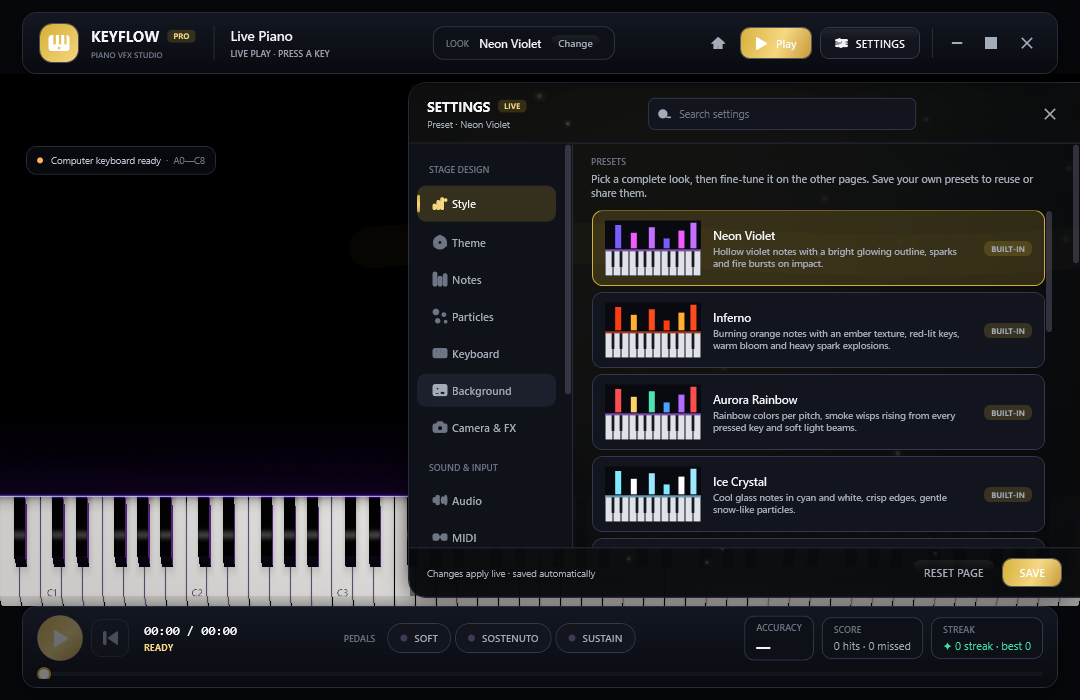Screen dimensions: 1080x700
Task: Click the SCORE hits and missed box
Action: pyautogui.click(x=872, y=638)
